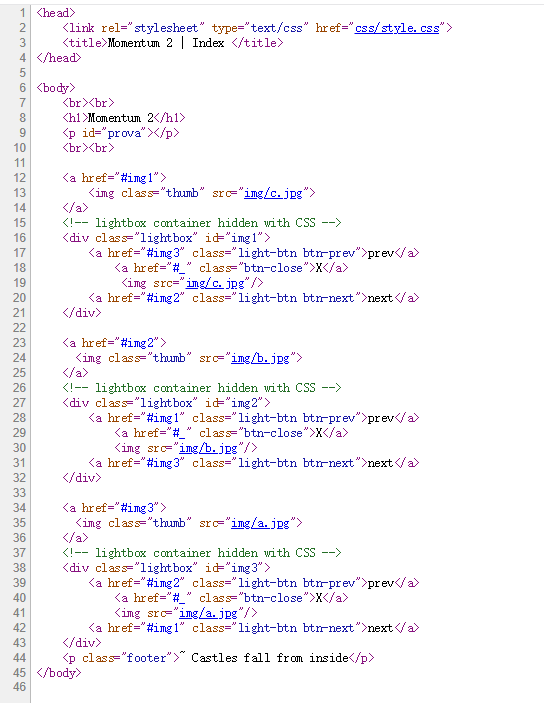
Task: Select line number 27 in the gutter
Action: point(20,403)
